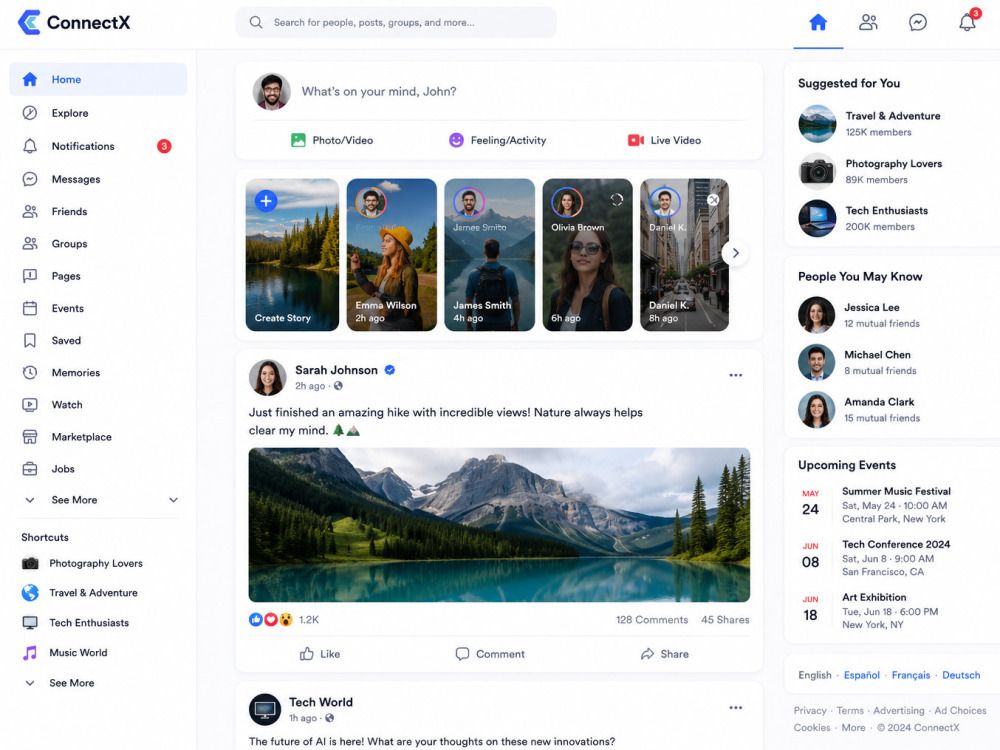Open Photography Lovers suggested group

tap(871, 171)
